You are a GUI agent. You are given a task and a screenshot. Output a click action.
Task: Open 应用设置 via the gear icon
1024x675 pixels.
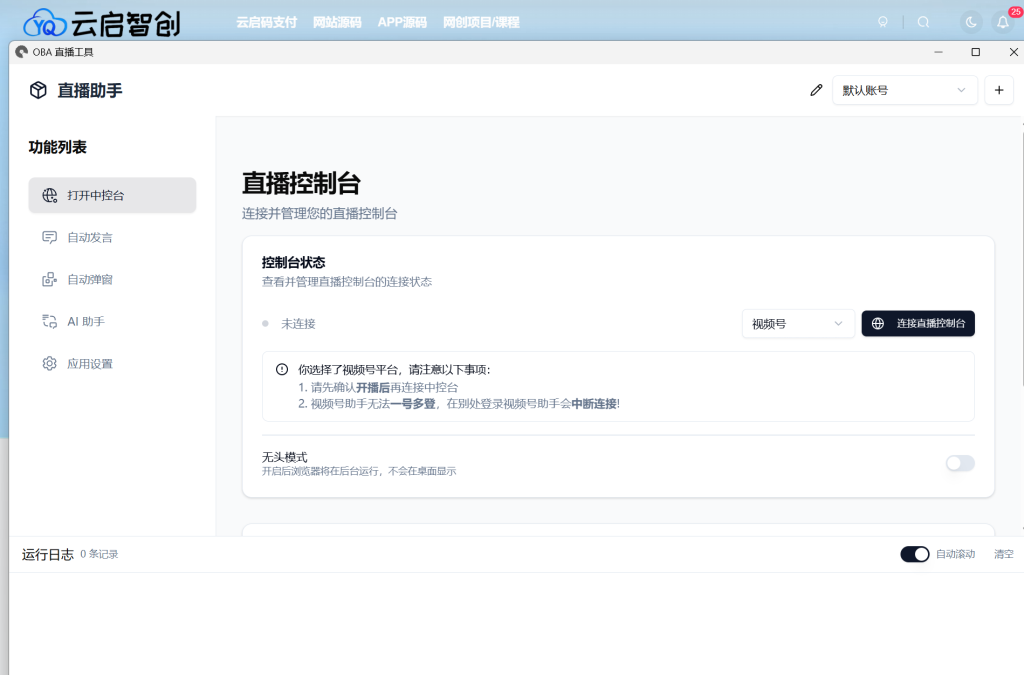[x=49, y=363]
